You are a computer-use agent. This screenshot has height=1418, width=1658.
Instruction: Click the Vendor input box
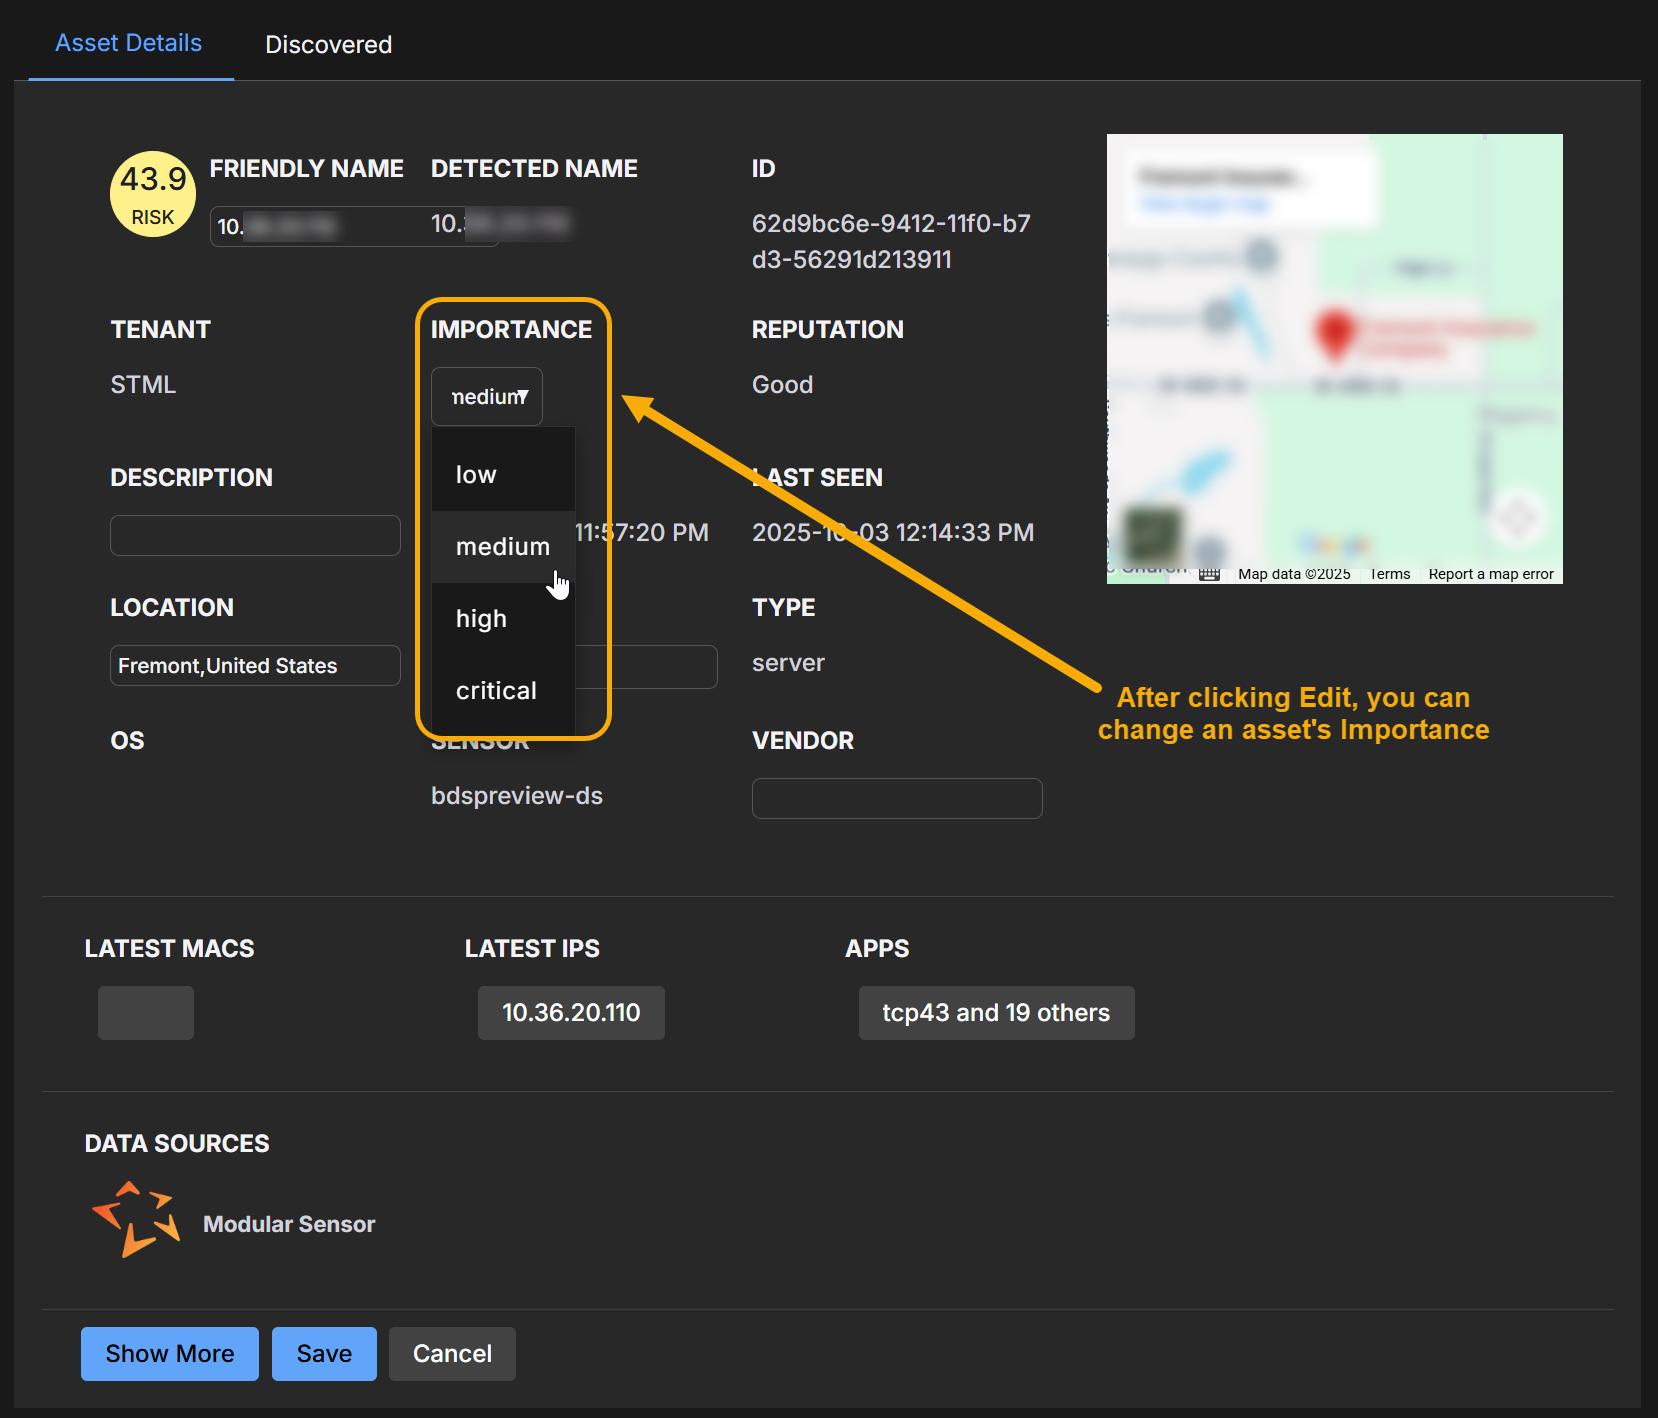pos(897,799)
